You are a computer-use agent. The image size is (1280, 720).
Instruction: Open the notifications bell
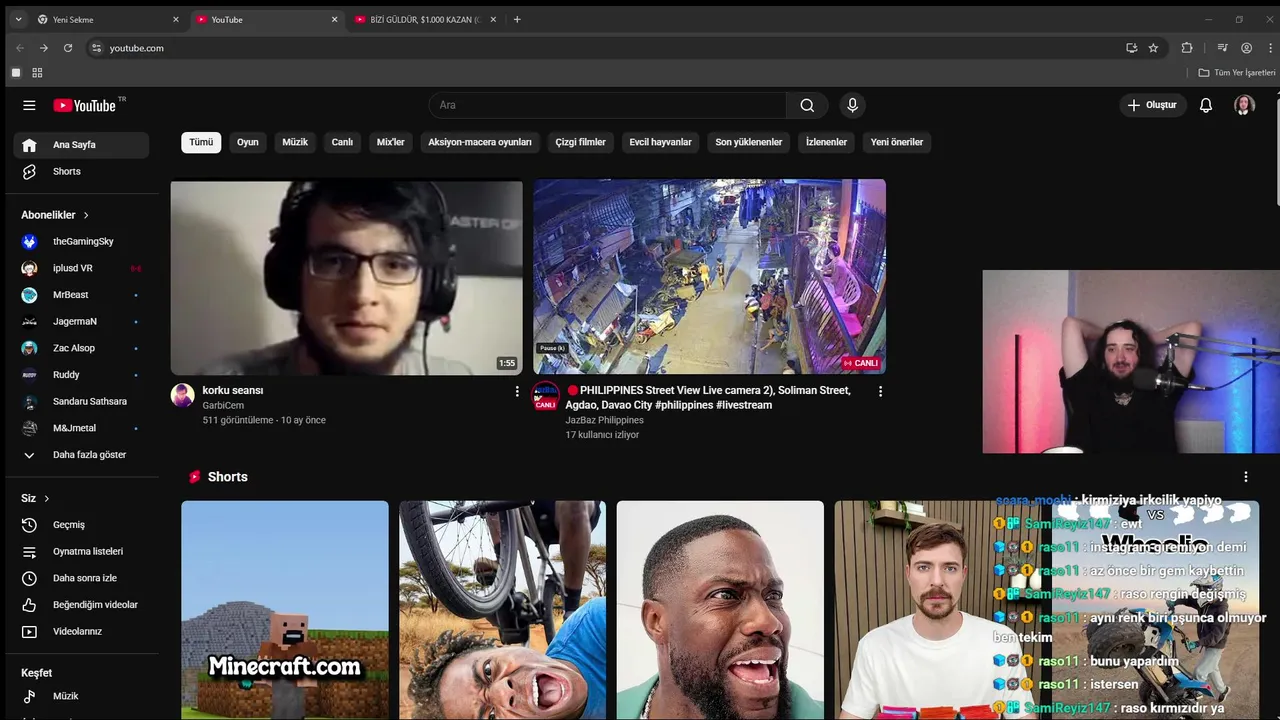pyautogui.click(x=1206, y=105)
